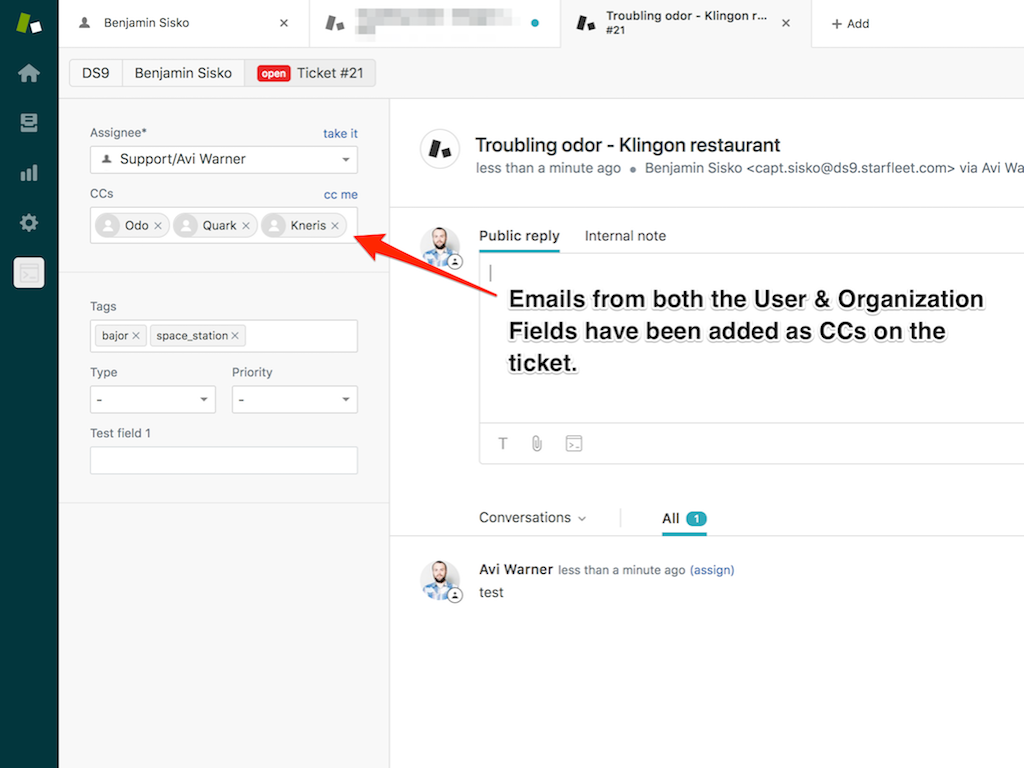
Task: Switch to the Internal note tab
Action: [x=625, y=236]
